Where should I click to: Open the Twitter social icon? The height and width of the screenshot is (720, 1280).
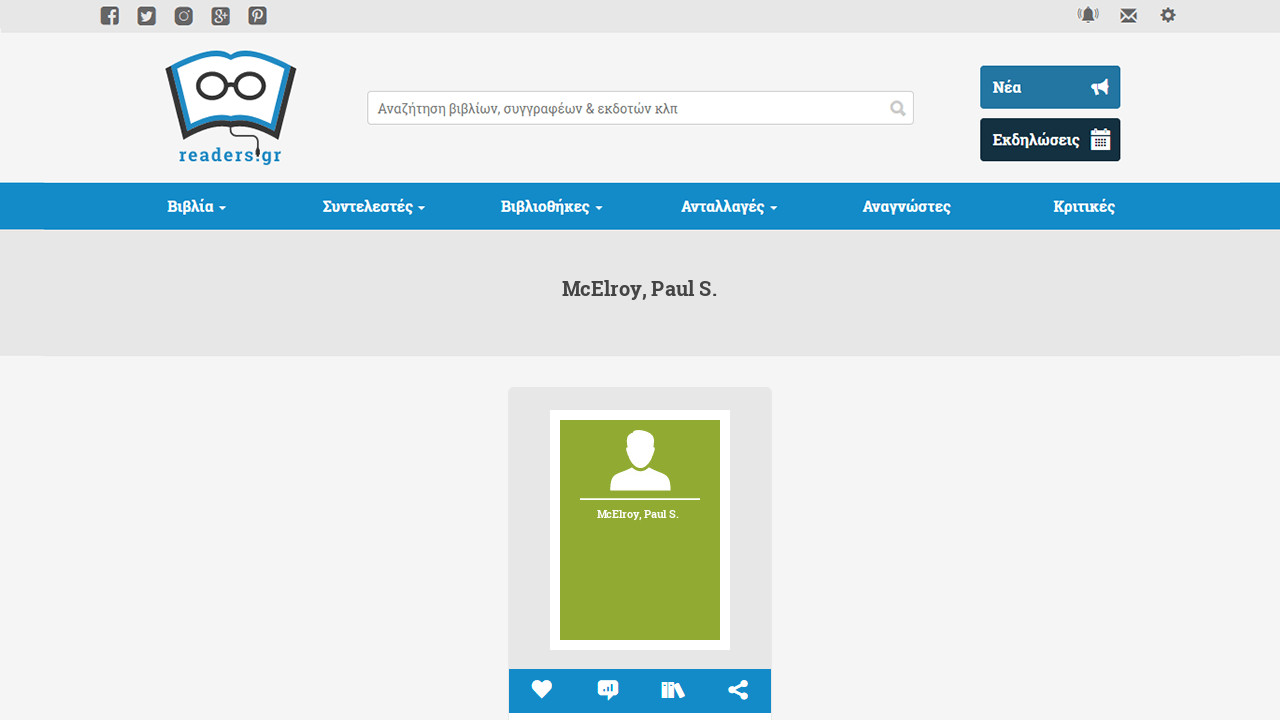(x=147, y=16)
